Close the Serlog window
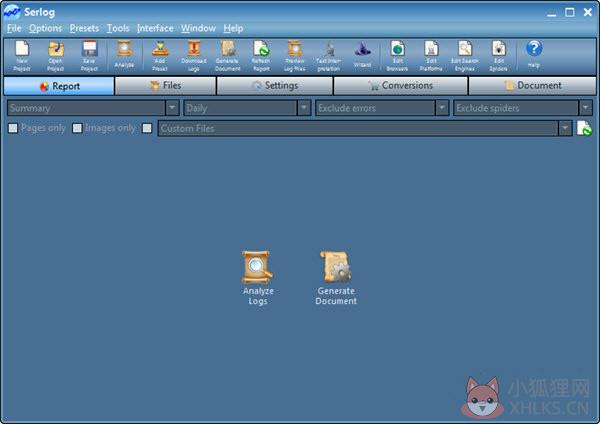Screen dimensions: 600x424 [x=588, y=13]
